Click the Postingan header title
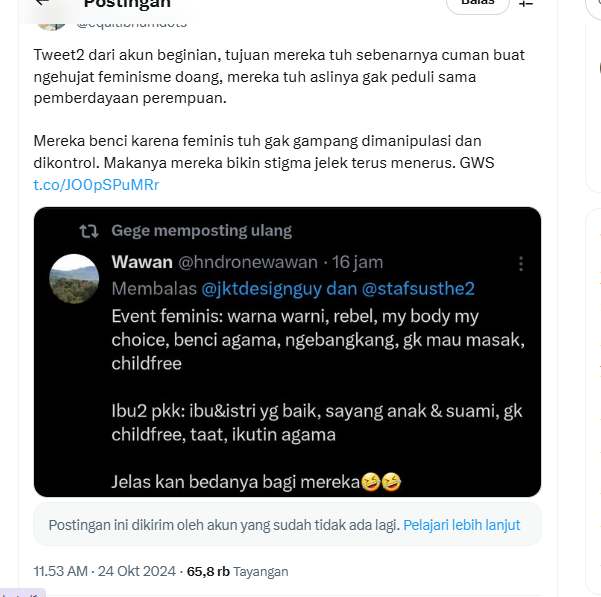The height and width of the screenshot is (597, 601). coord(126,4)
